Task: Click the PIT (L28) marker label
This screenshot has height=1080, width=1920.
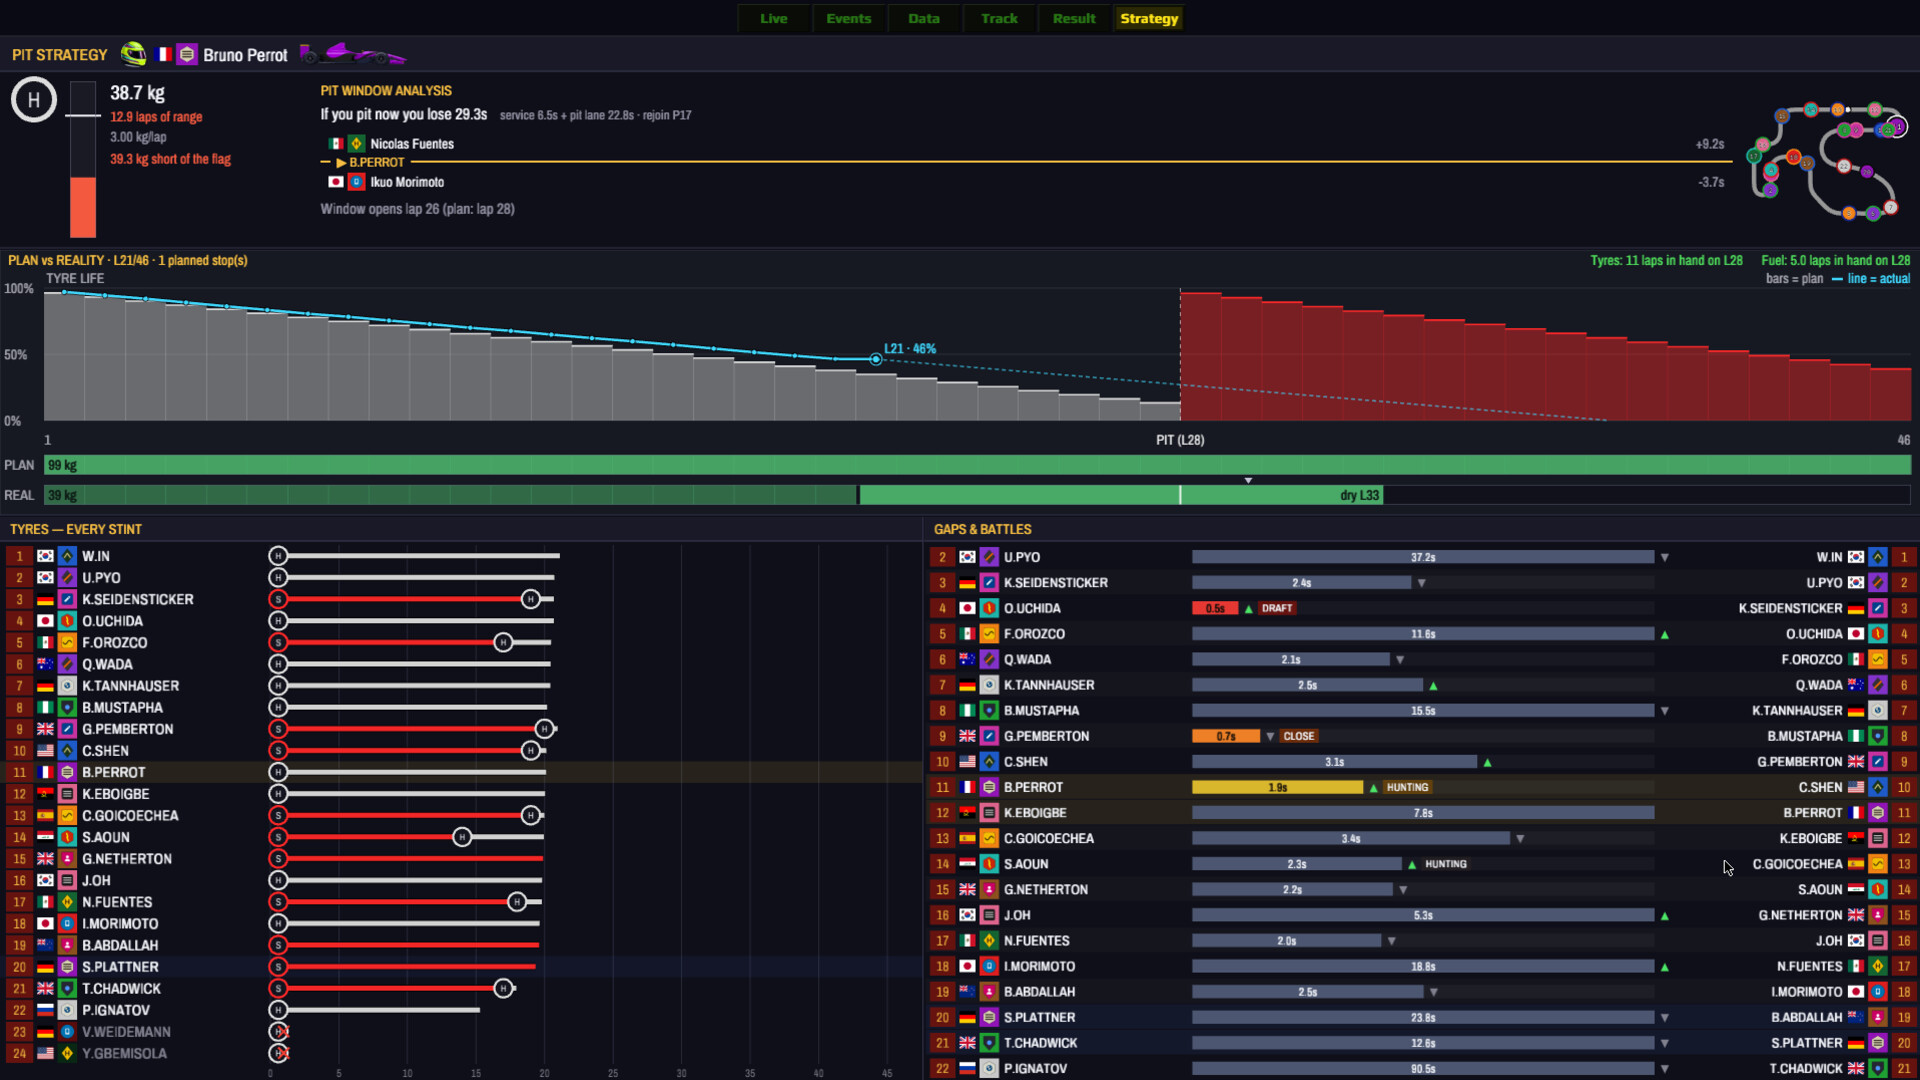Action: pos(1180,440)
